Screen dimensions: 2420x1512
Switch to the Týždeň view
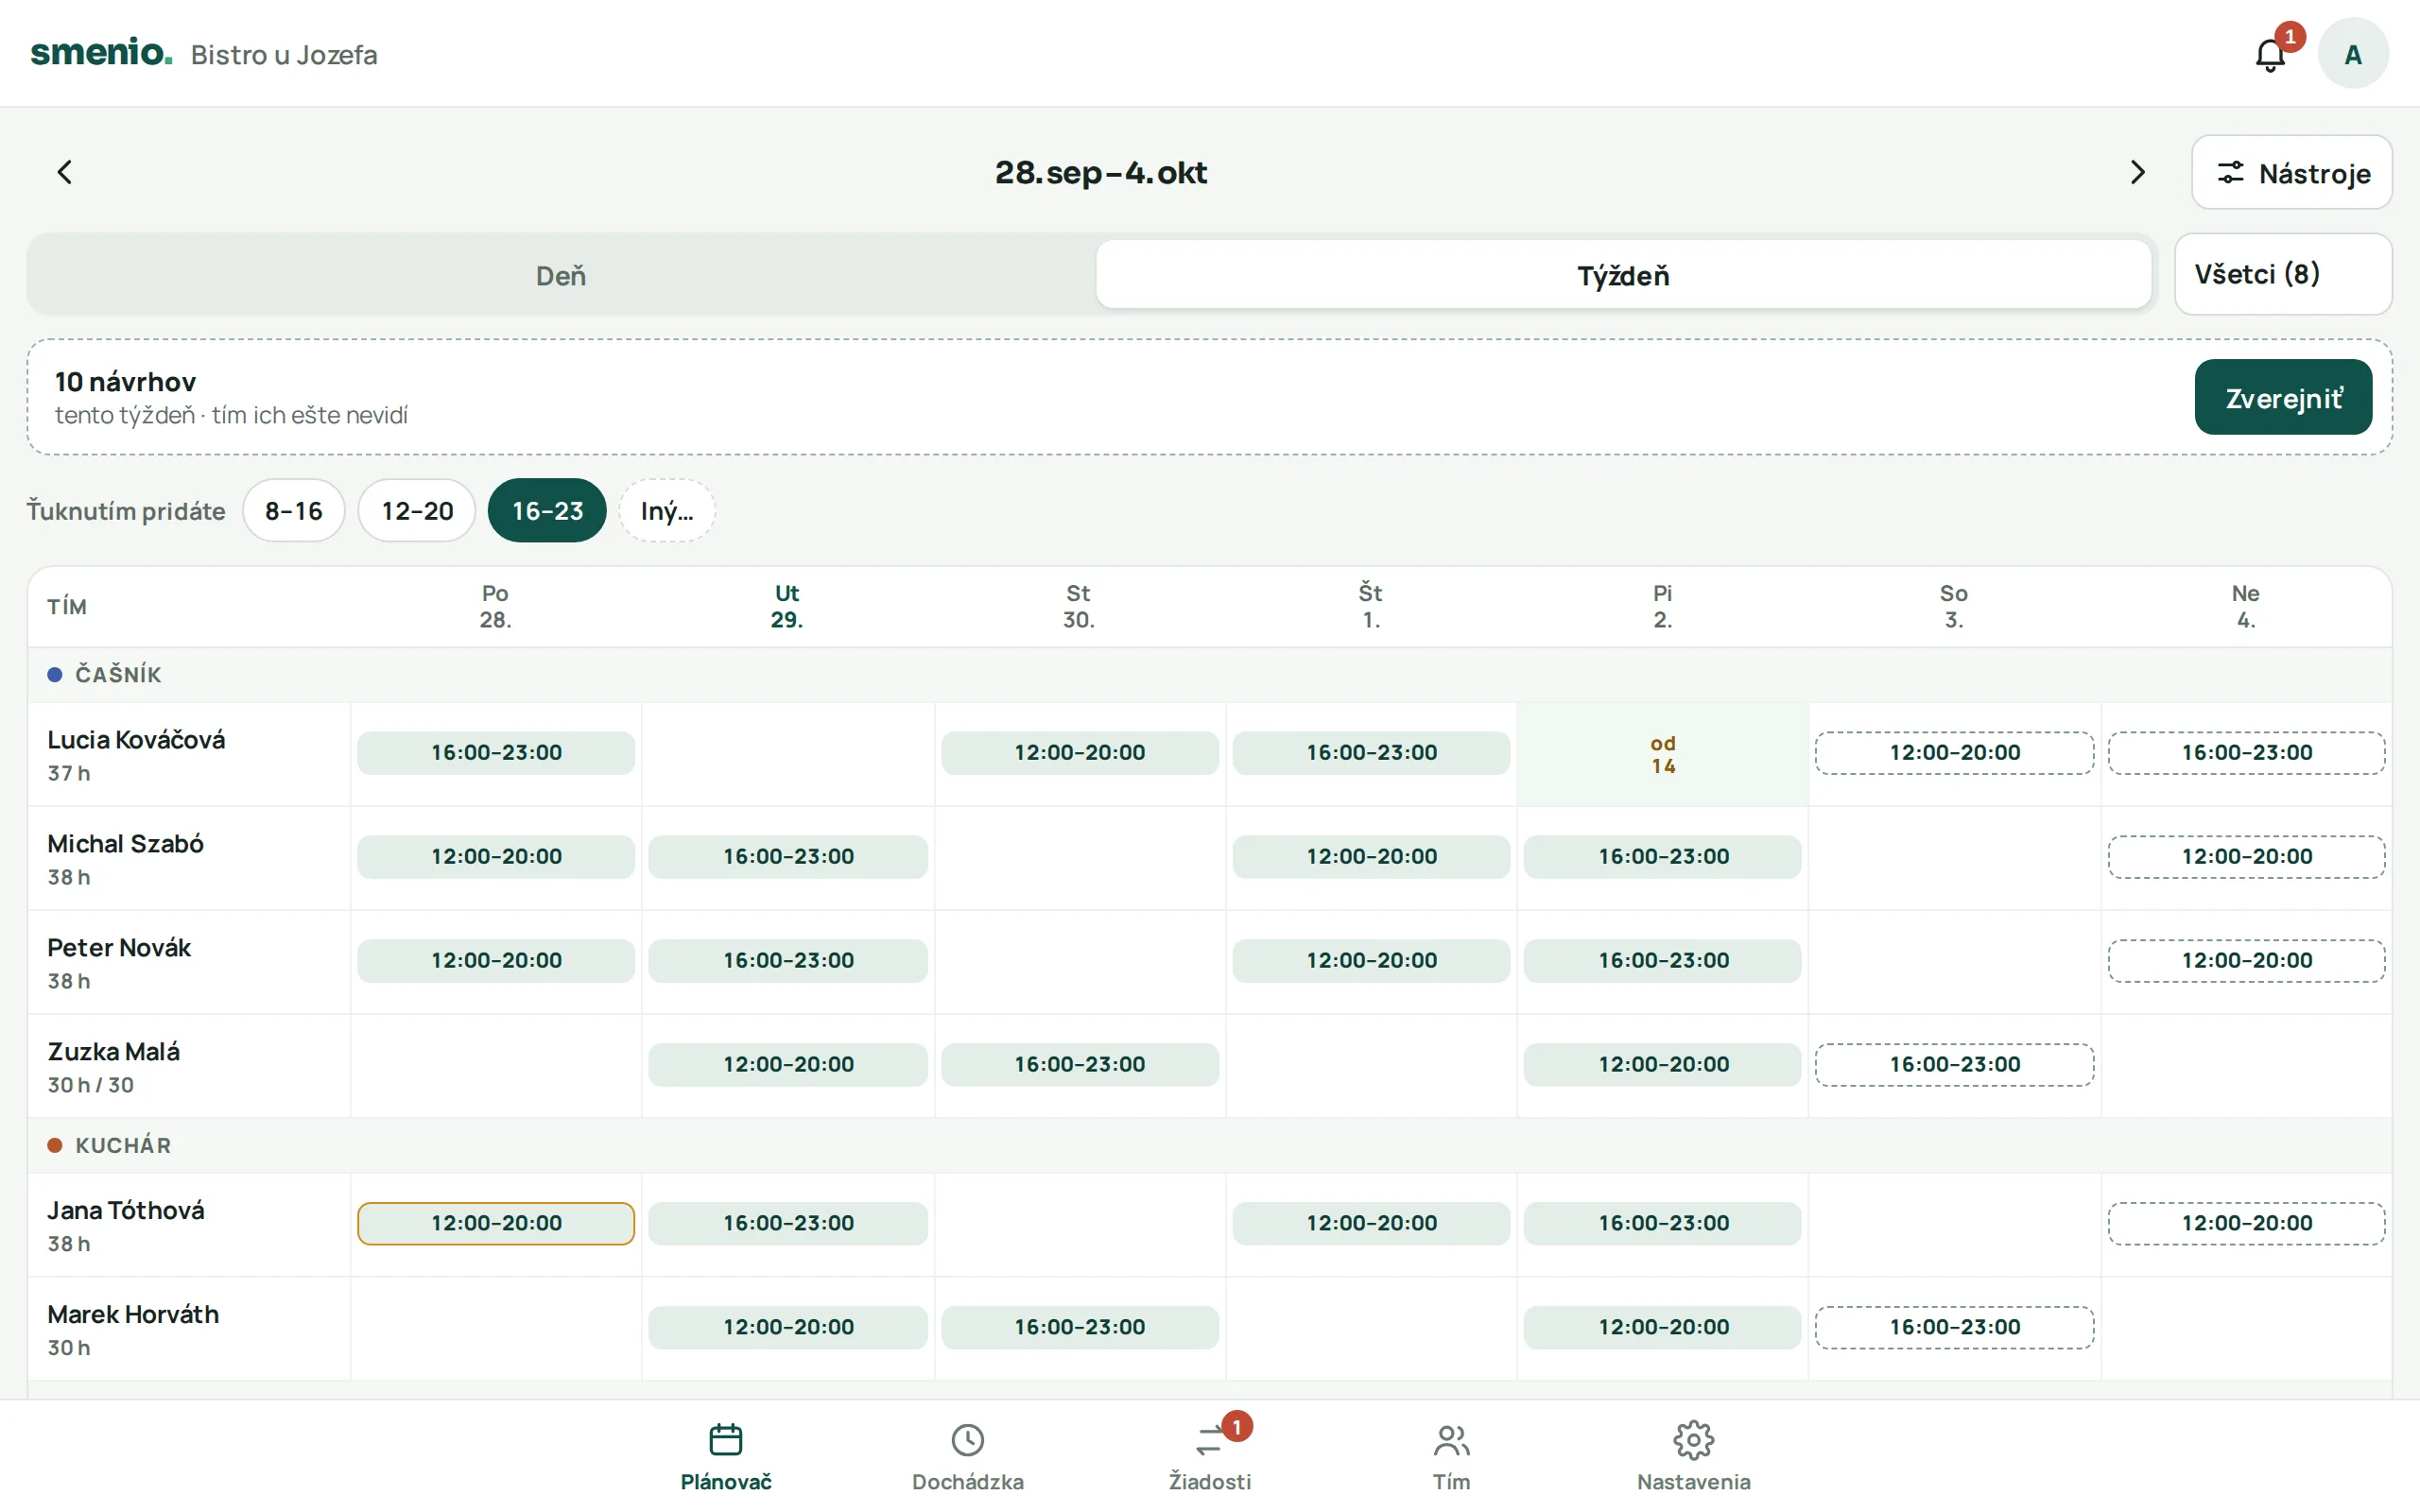click(x=1623, y=275)
